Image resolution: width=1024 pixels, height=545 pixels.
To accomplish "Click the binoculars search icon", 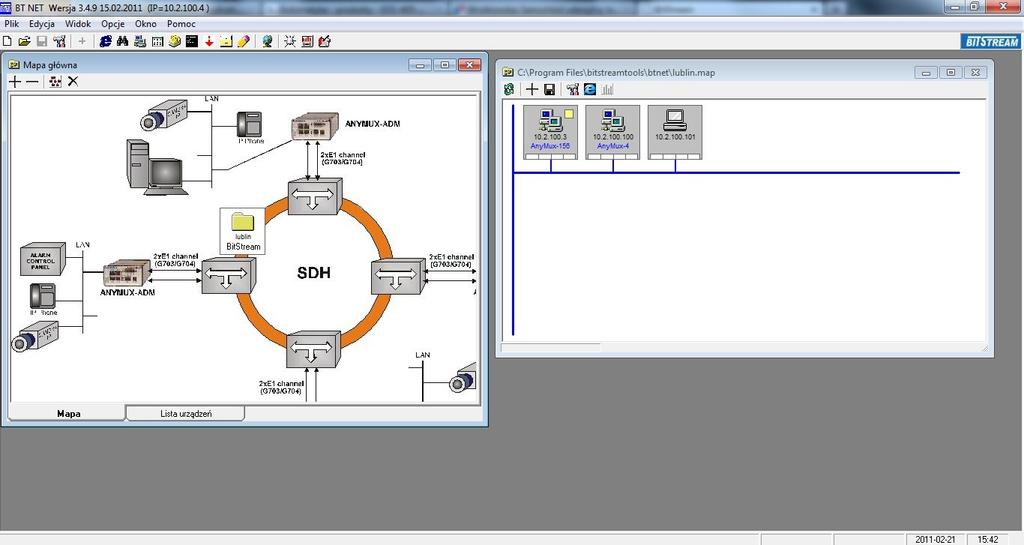I will click(x=123, y=41).
